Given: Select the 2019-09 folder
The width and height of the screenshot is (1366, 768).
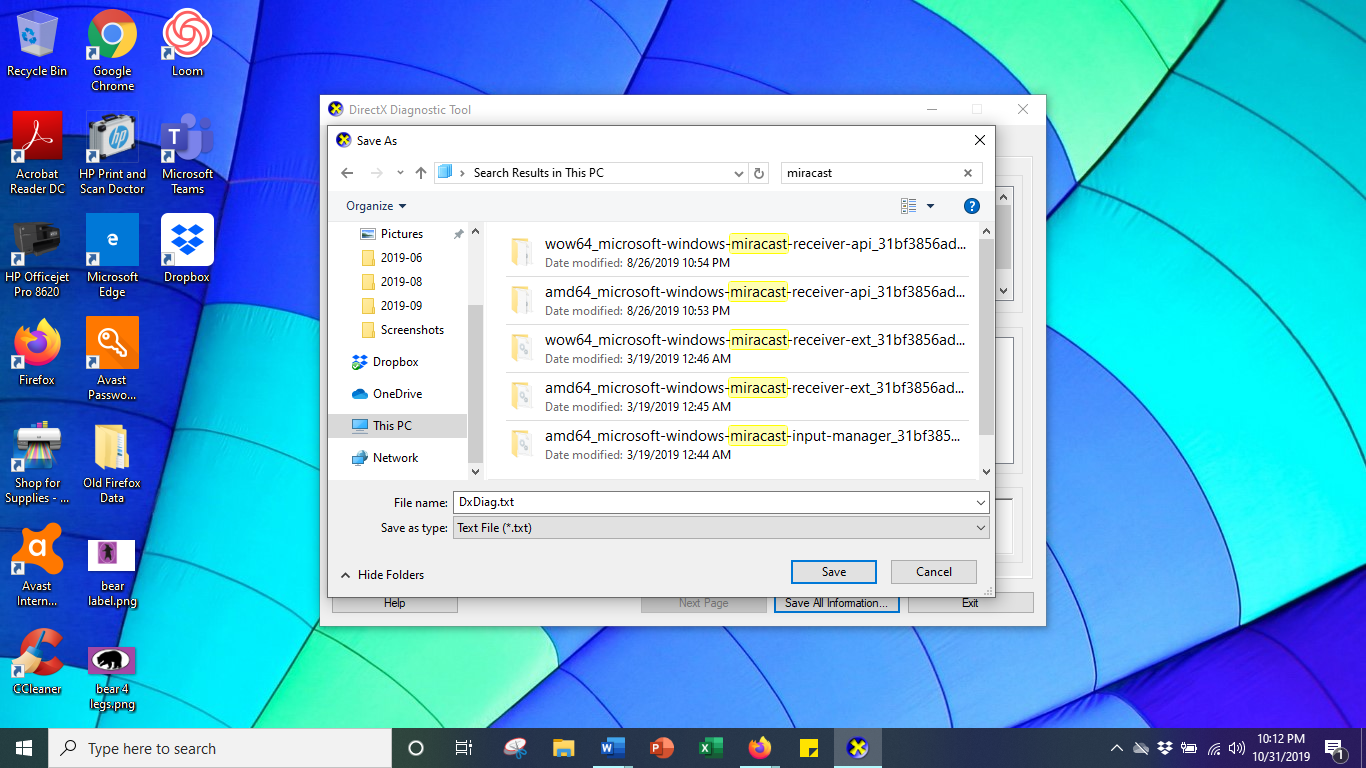Looking at the screenshot, I should point(401,306).
